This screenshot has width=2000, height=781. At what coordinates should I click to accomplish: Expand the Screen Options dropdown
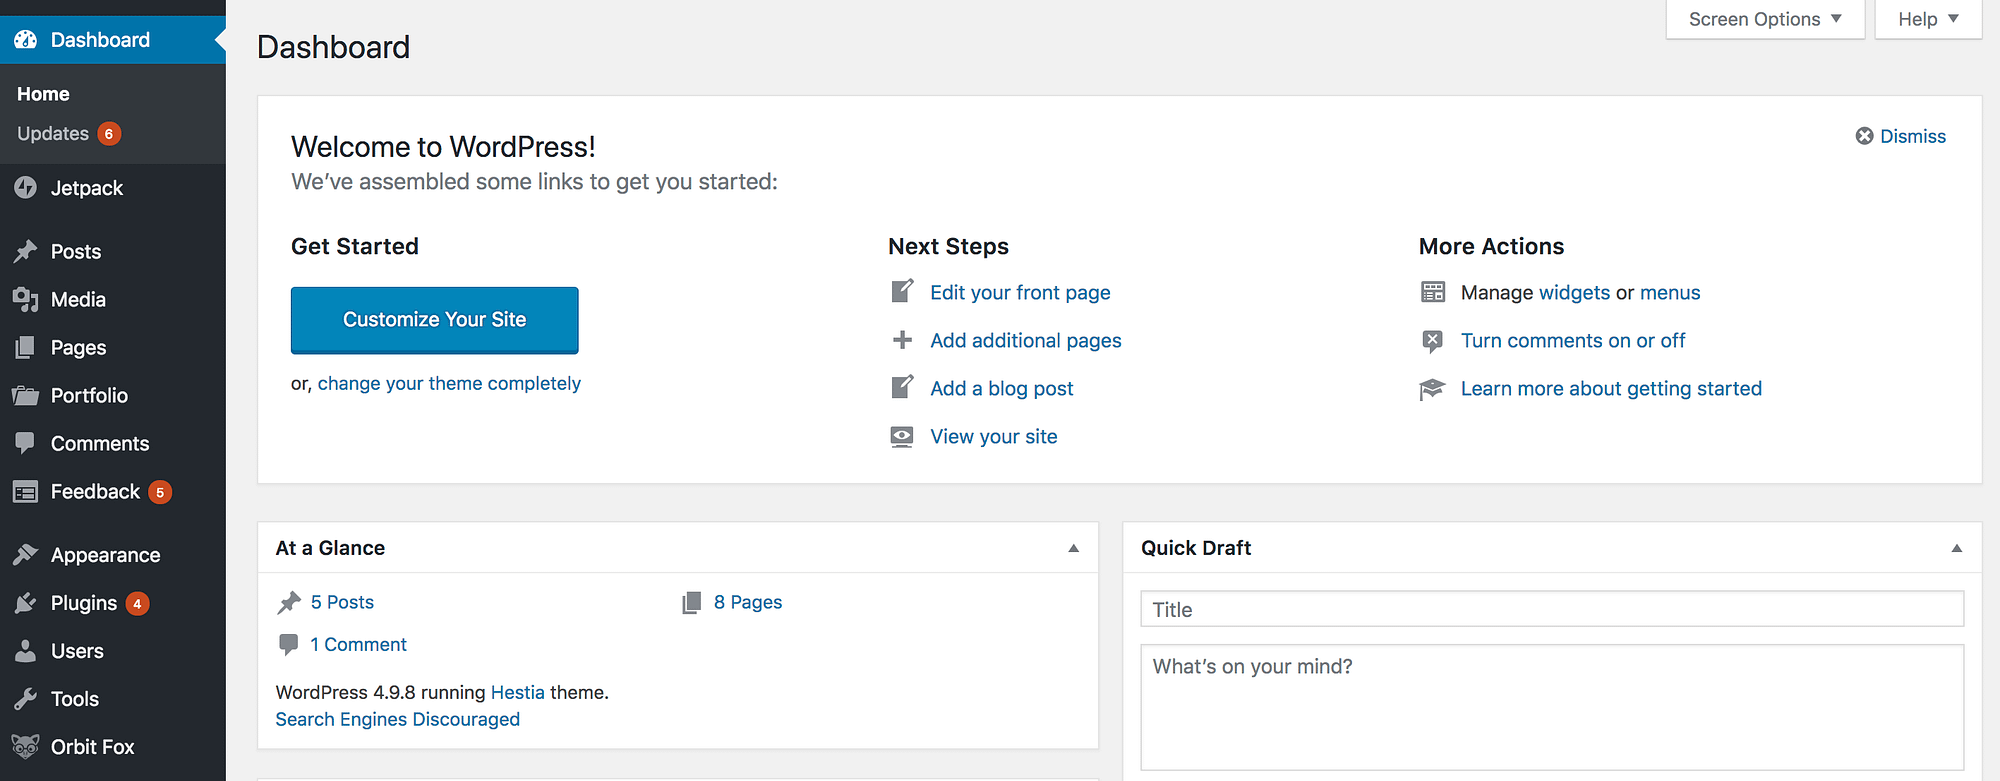tap(1765, 19)
